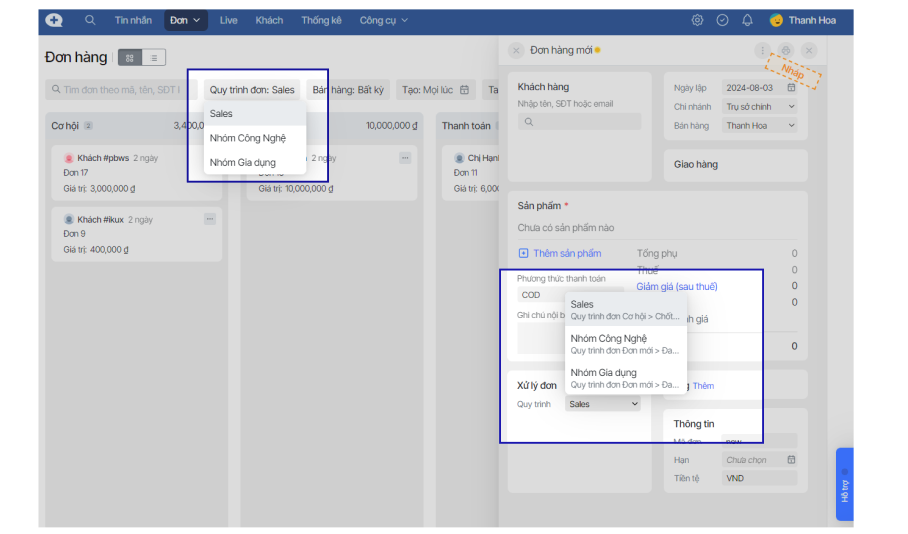
Task: Choose Nhóm Công Nghệ in filter dropdown
Action: coord(248,138)
